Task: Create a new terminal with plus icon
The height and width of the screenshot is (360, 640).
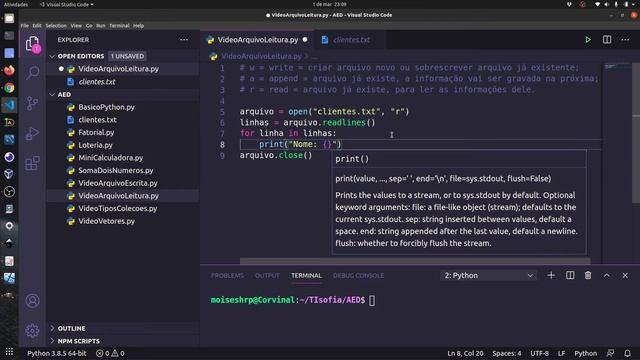Action: tap(551, 276)
